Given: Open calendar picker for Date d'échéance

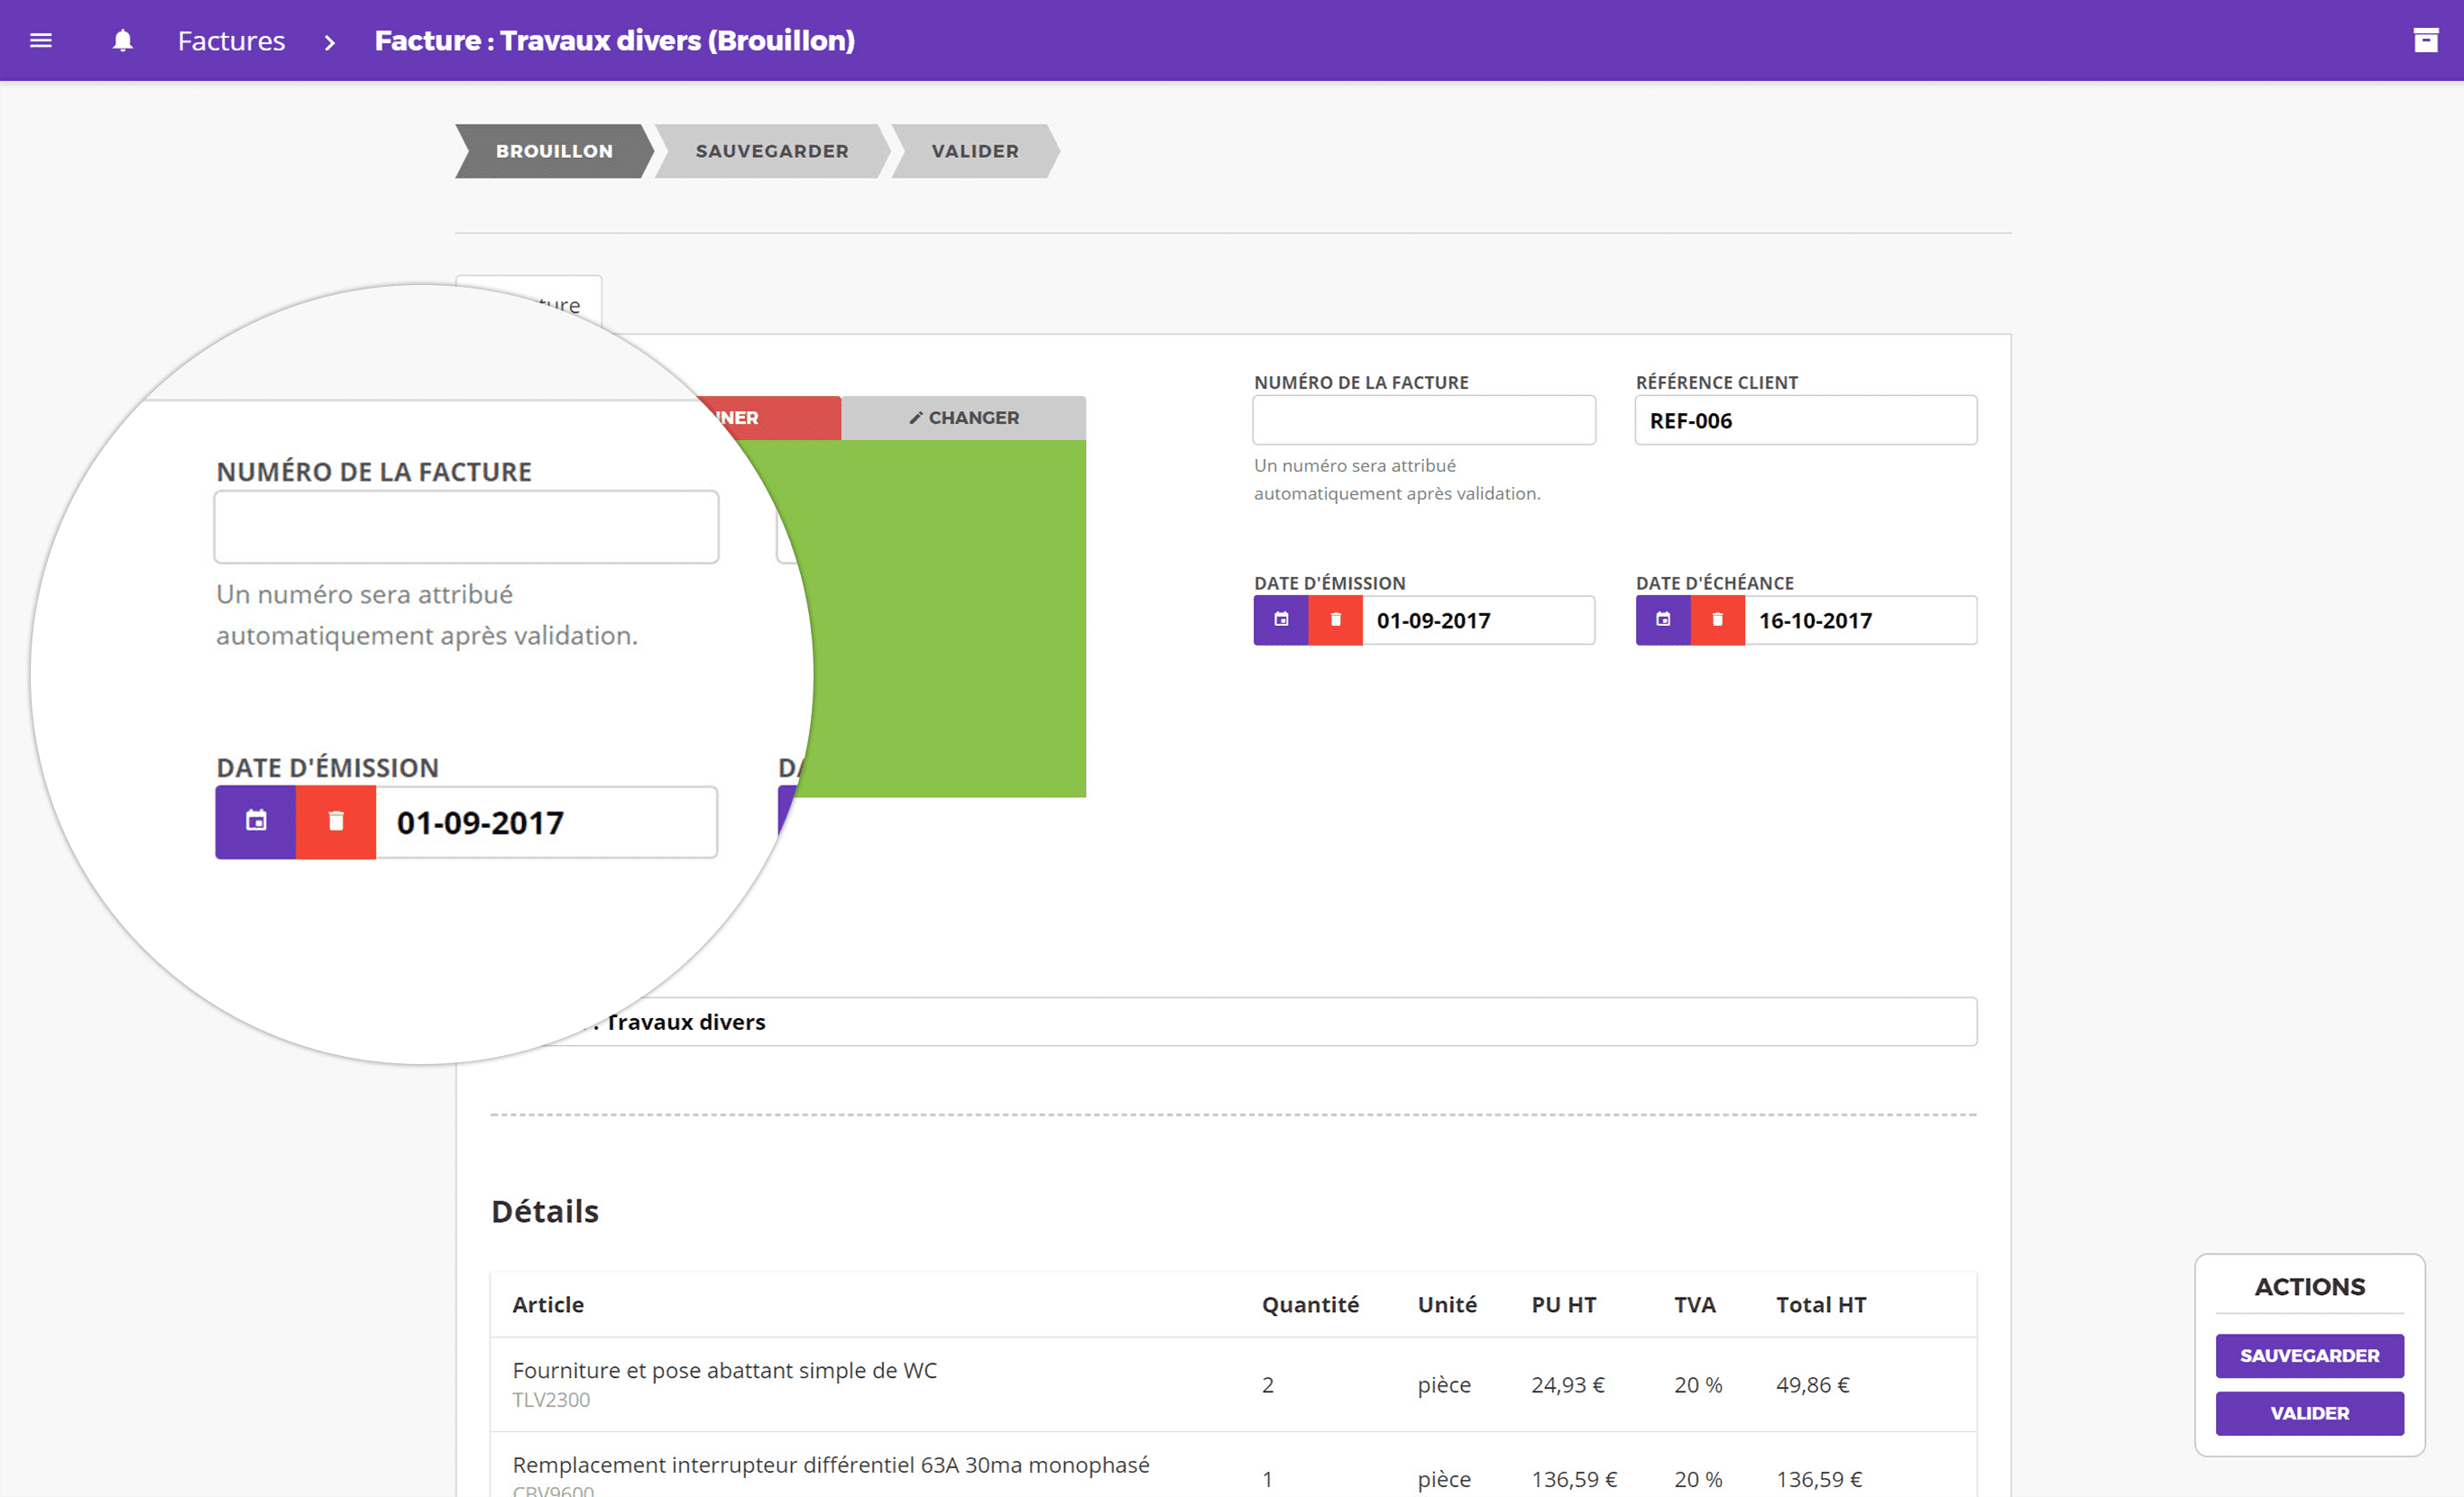Looking at the screenshot, I should pos(1663,620).
